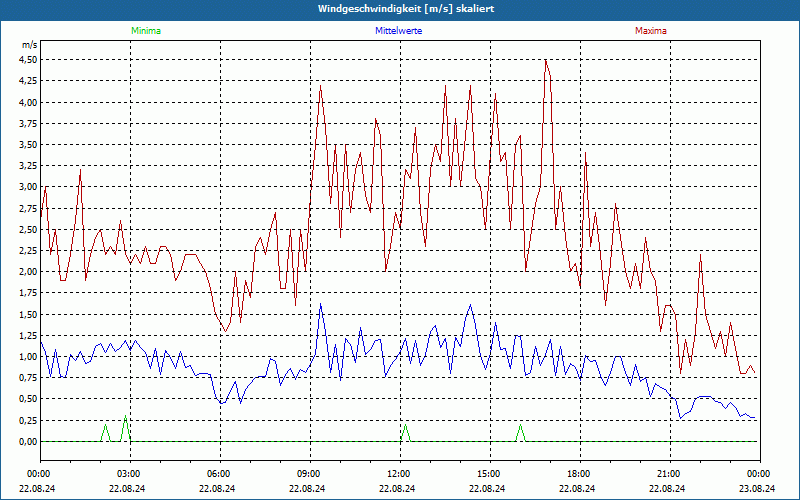
Task: Click the 0,00 y-axis value
Action: pos(28,442)
